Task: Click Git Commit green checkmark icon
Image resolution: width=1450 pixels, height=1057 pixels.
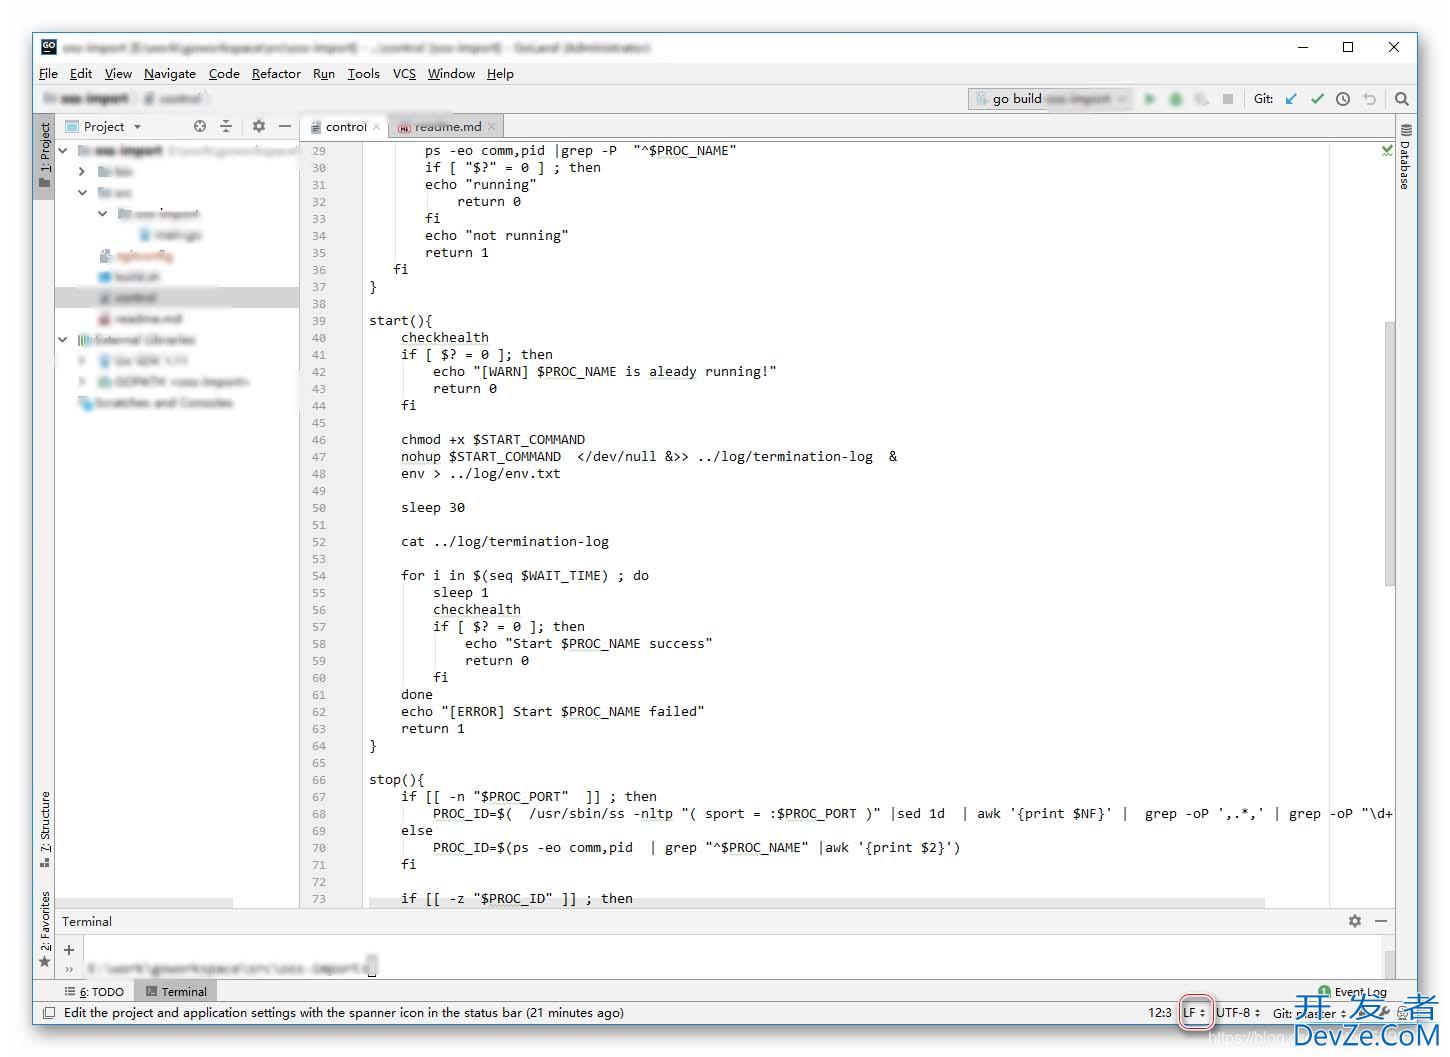Action: [1317, 99]
